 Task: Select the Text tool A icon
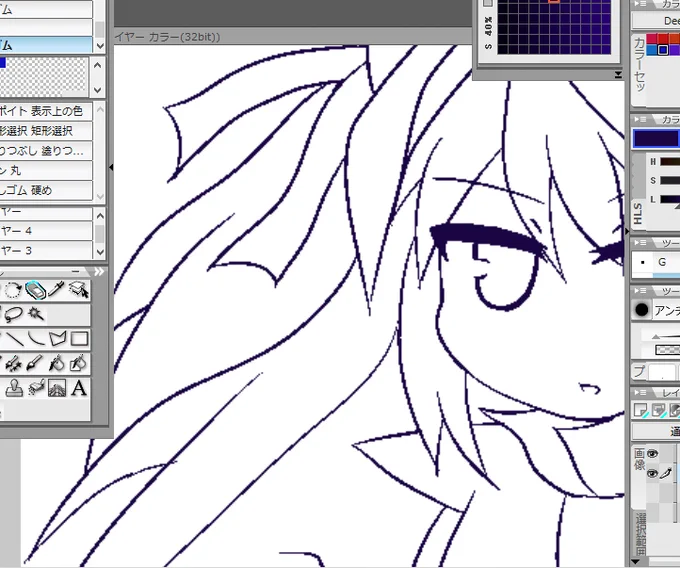point(79,388)
